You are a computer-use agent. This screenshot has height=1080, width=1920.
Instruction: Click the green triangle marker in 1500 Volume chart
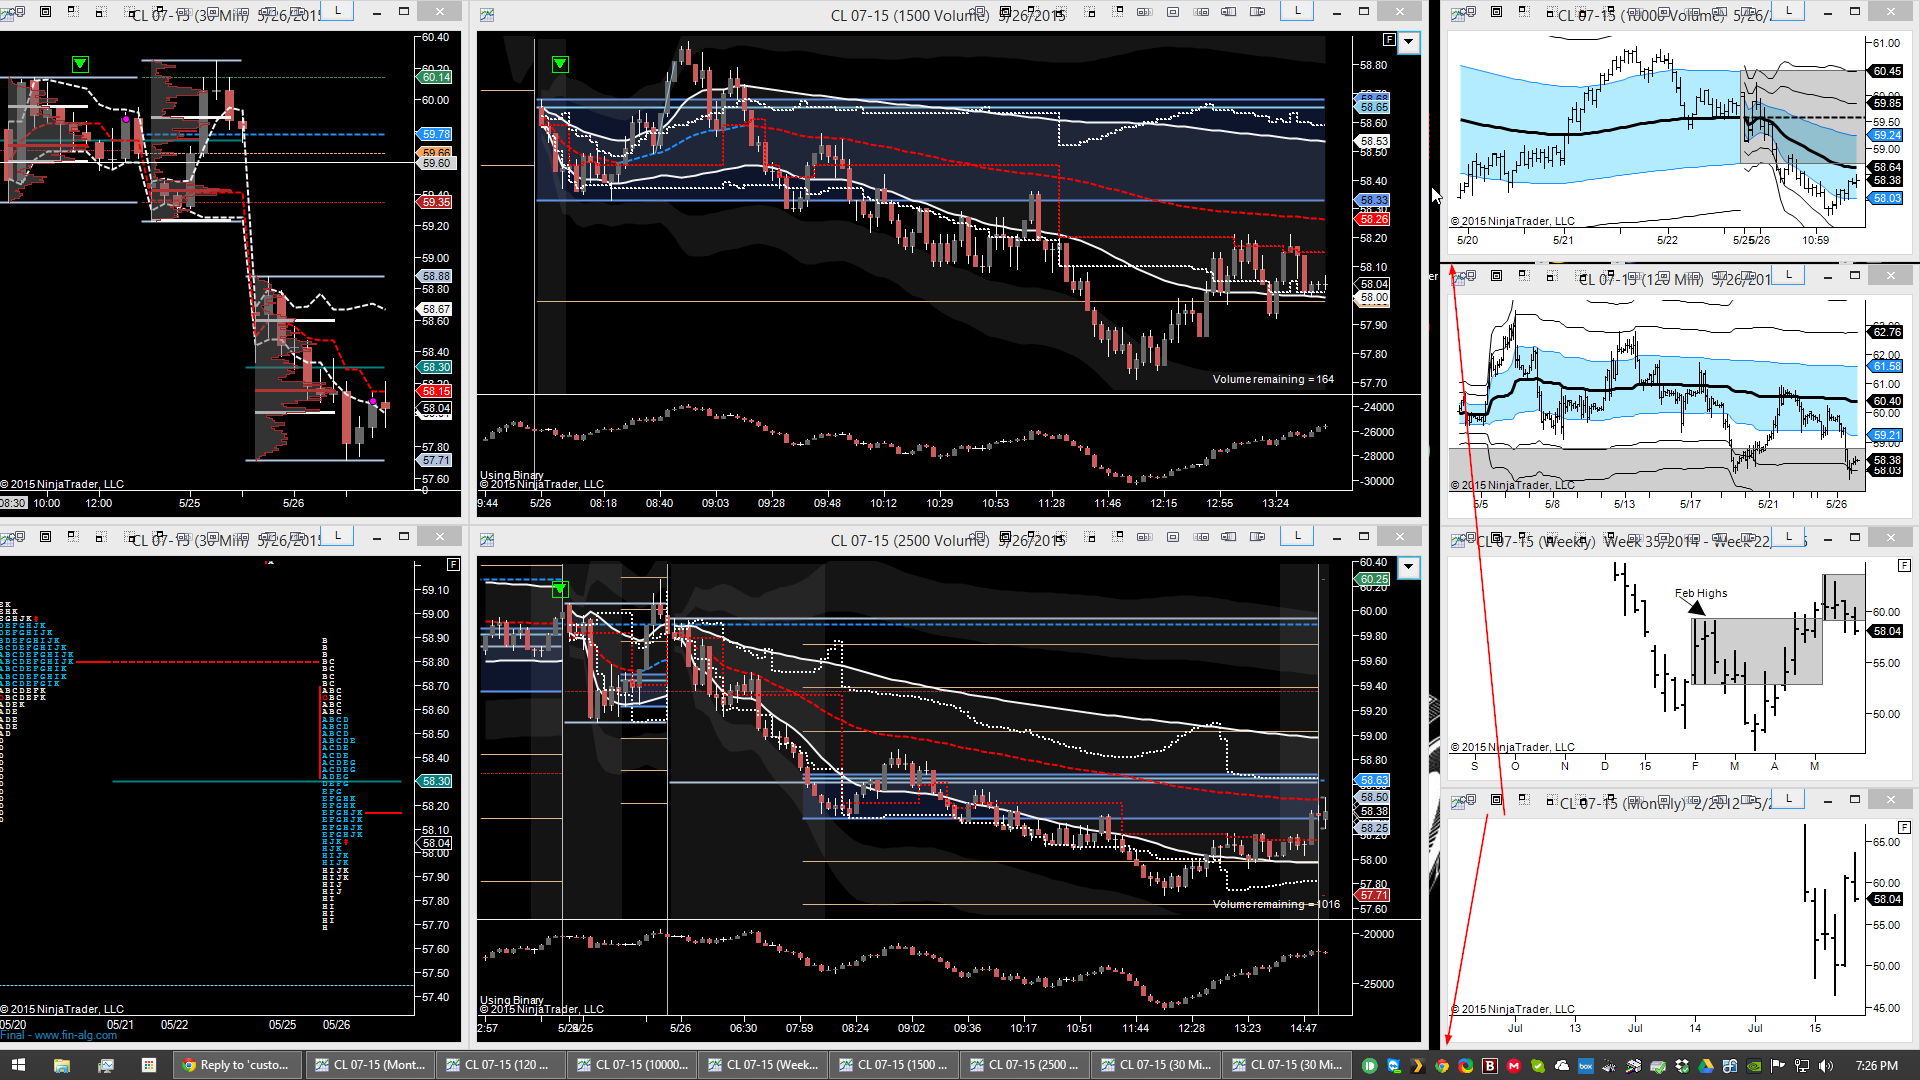(x=560, y=64)
